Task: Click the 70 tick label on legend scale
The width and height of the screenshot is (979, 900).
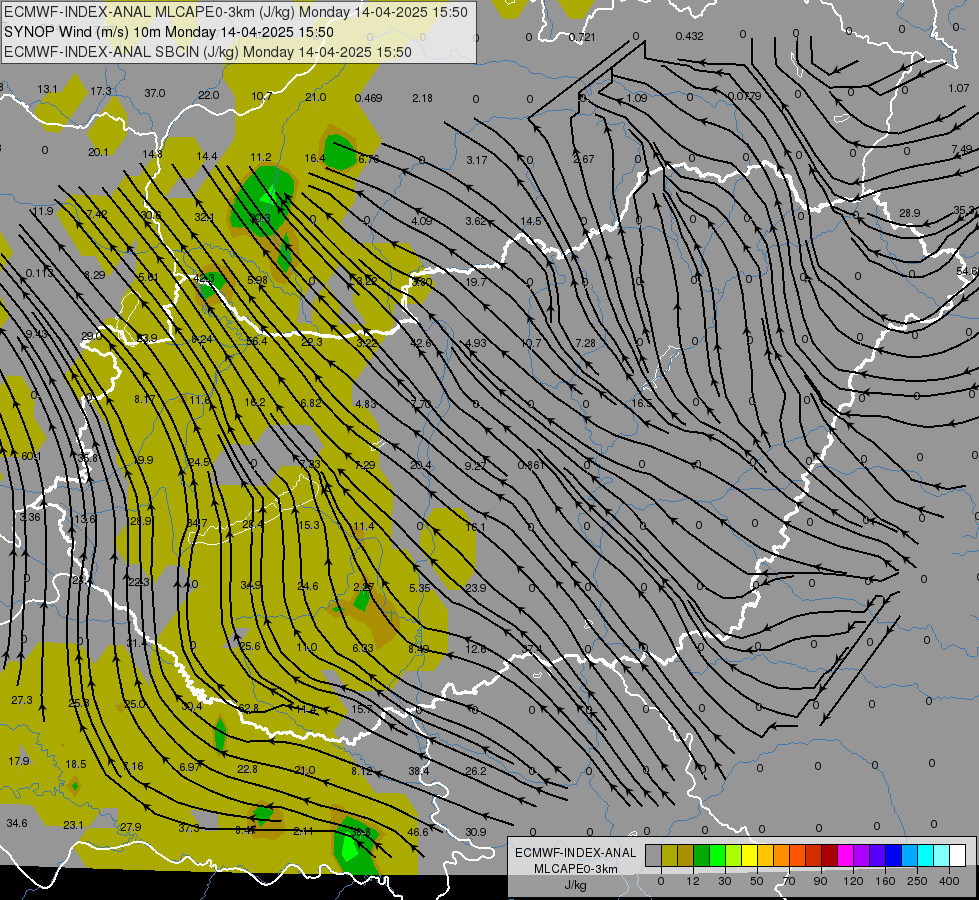Action: tap(789, 881)
